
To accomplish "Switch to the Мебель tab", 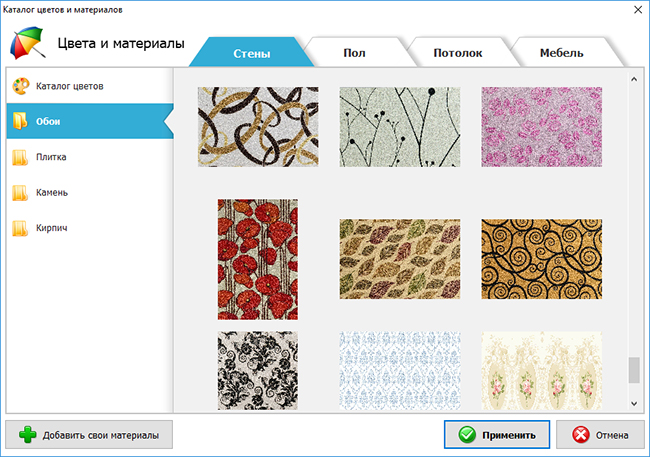I will coord(561,53).
